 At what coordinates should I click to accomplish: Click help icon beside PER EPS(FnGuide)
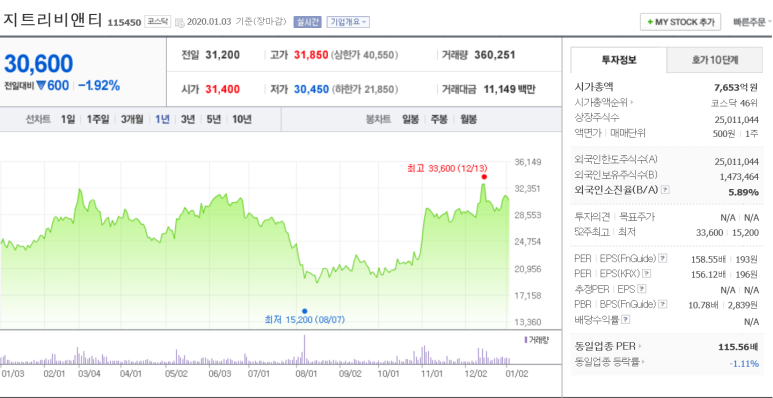663,258
